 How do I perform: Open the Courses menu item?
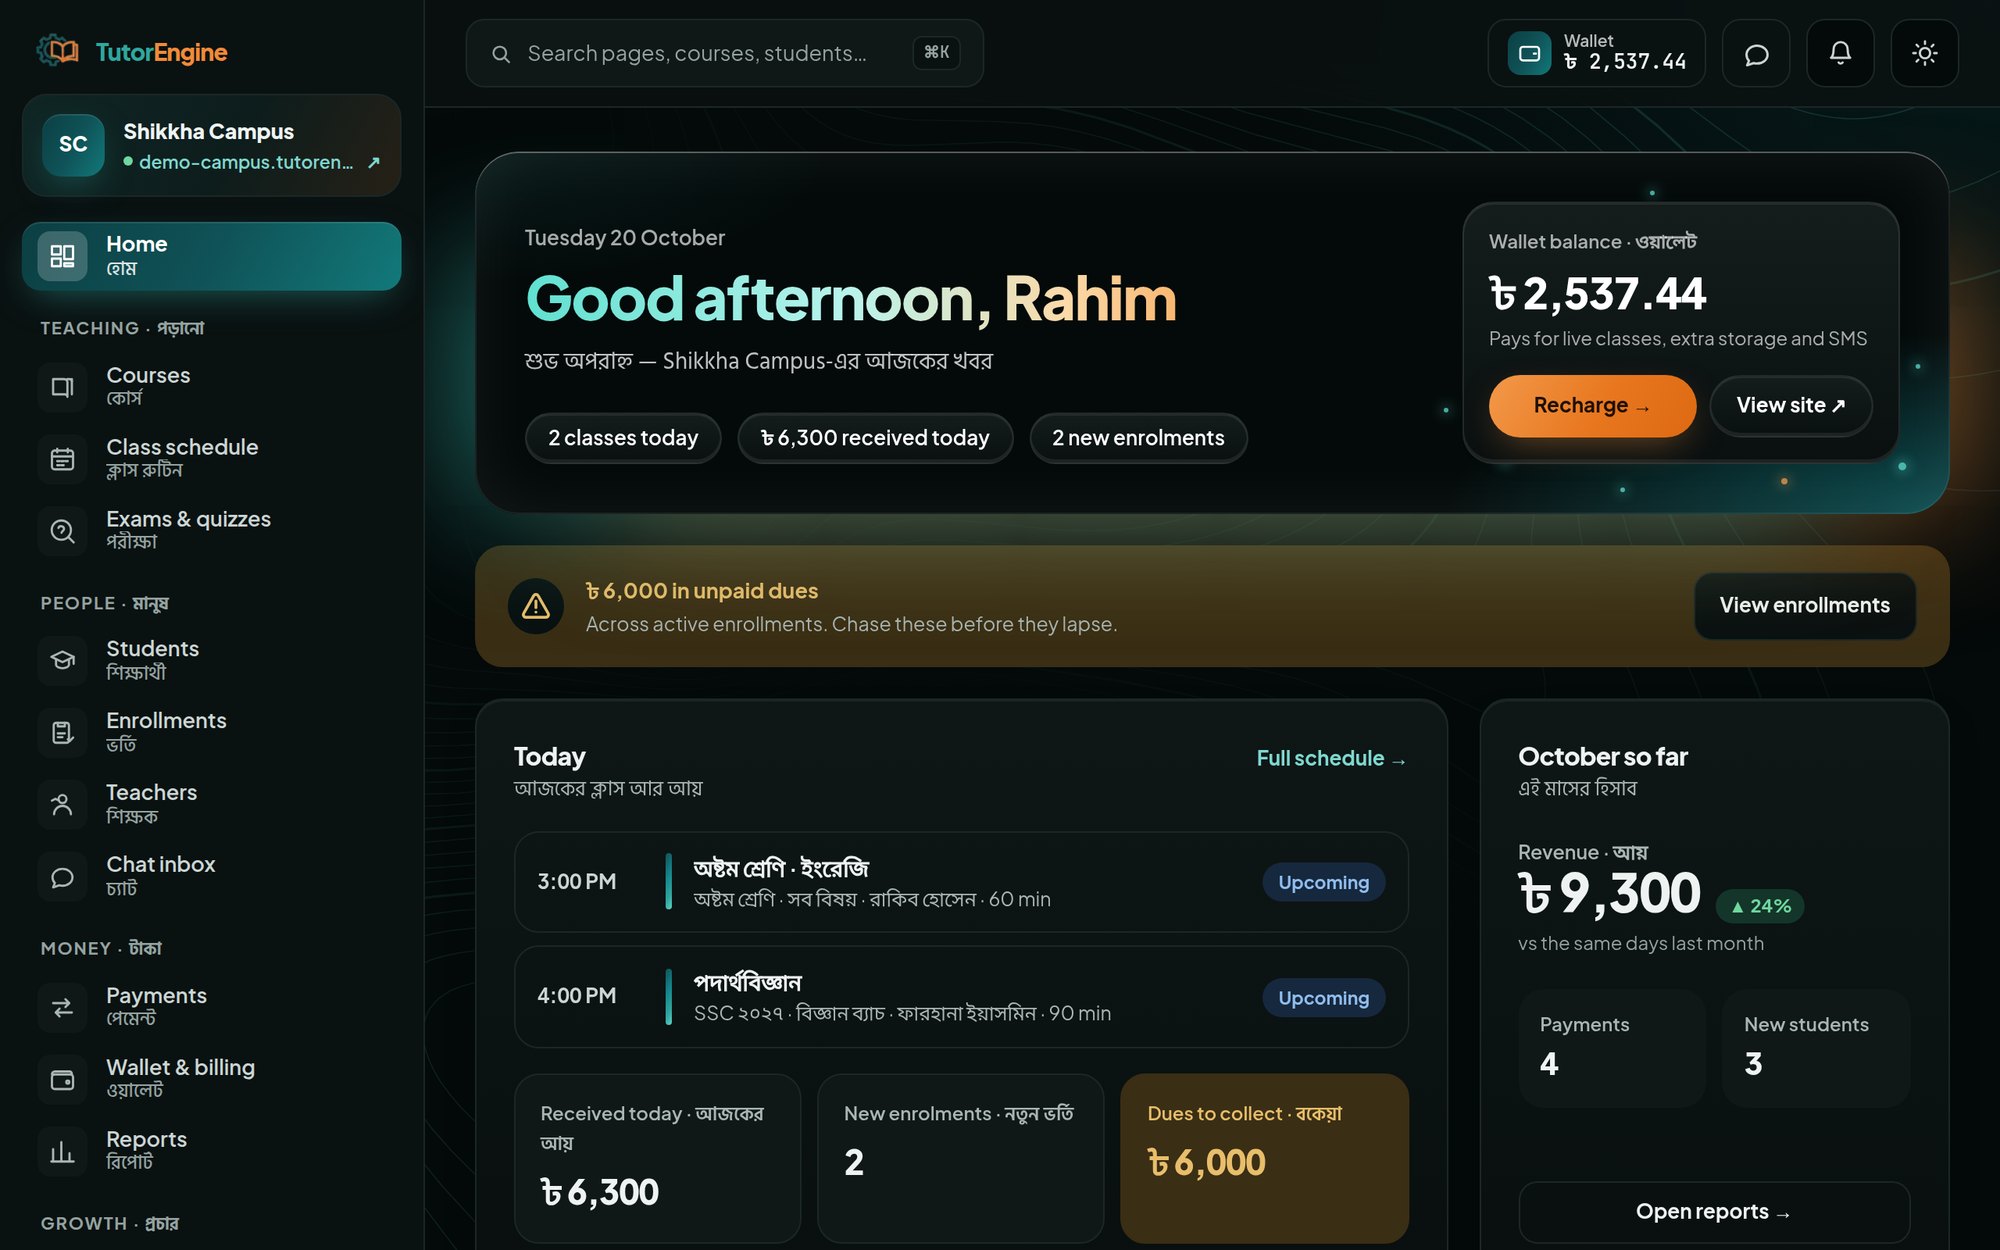point(212,387)
